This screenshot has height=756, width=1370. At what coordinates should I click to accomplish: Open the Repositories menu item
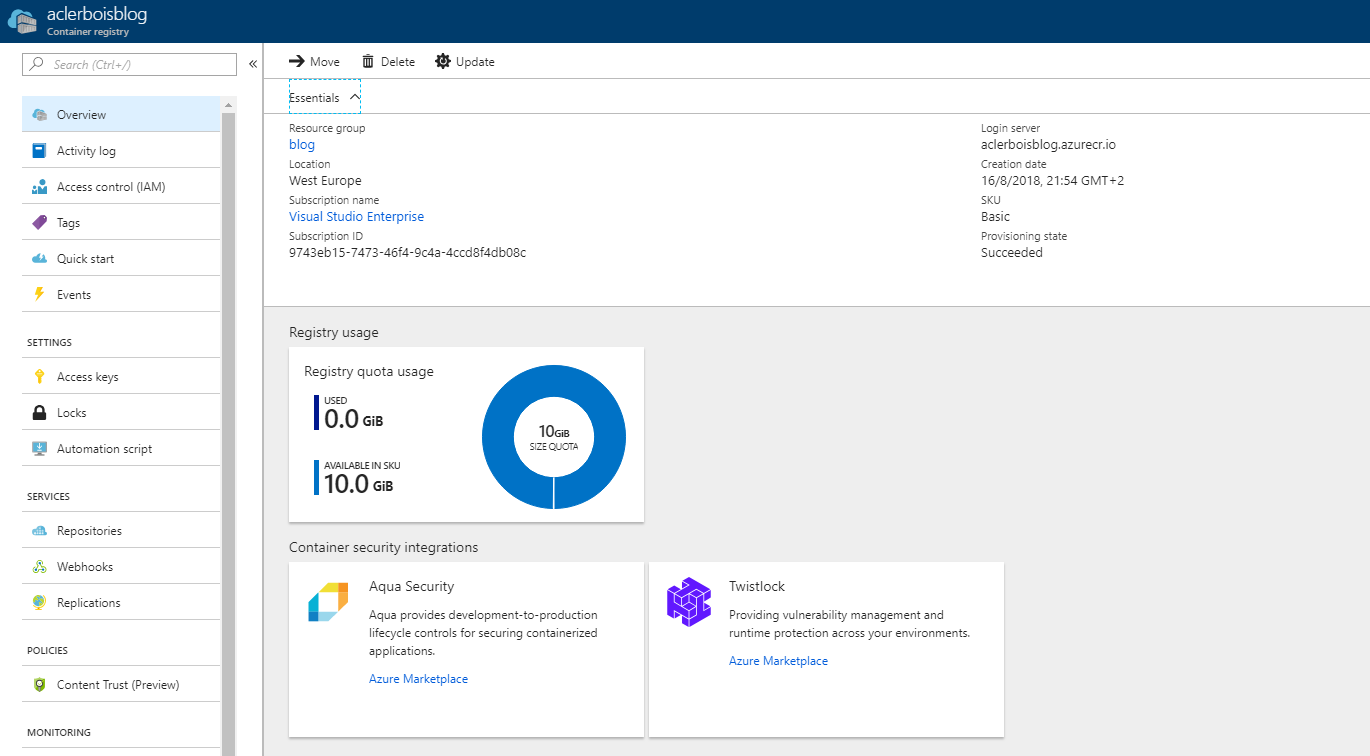(x=89, y=531)
